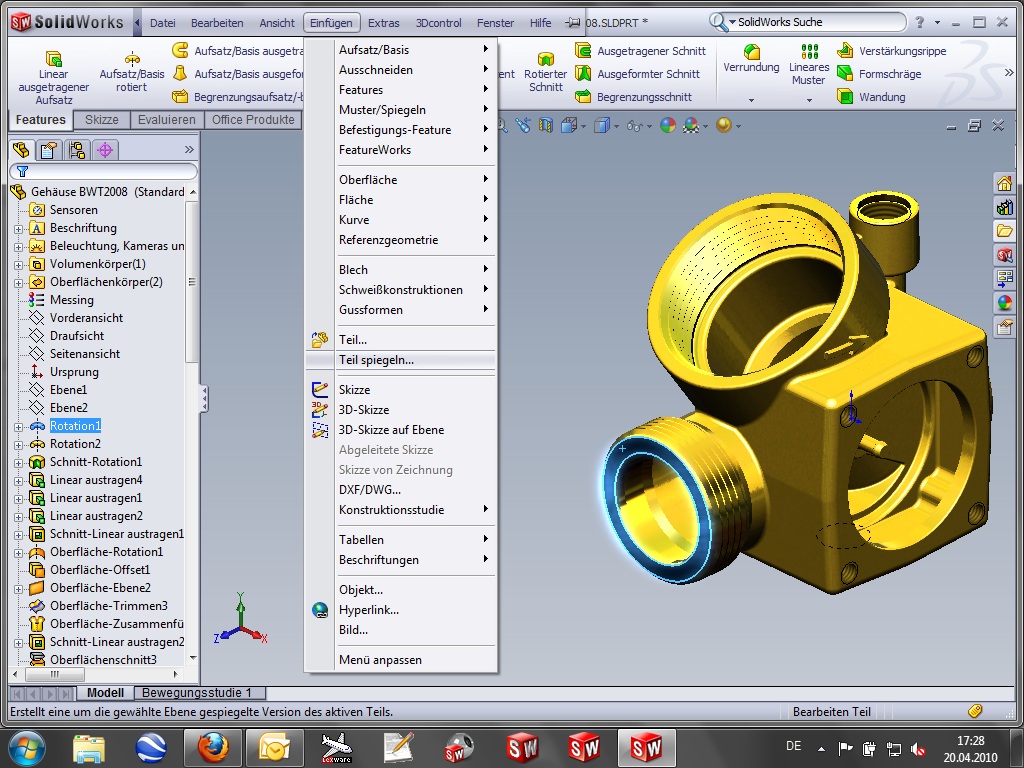The width and height of the screenshot is (1024, 768).
Task: Open SolidWorks Resources home icon in task pane
Action: tap(1004, 183)
